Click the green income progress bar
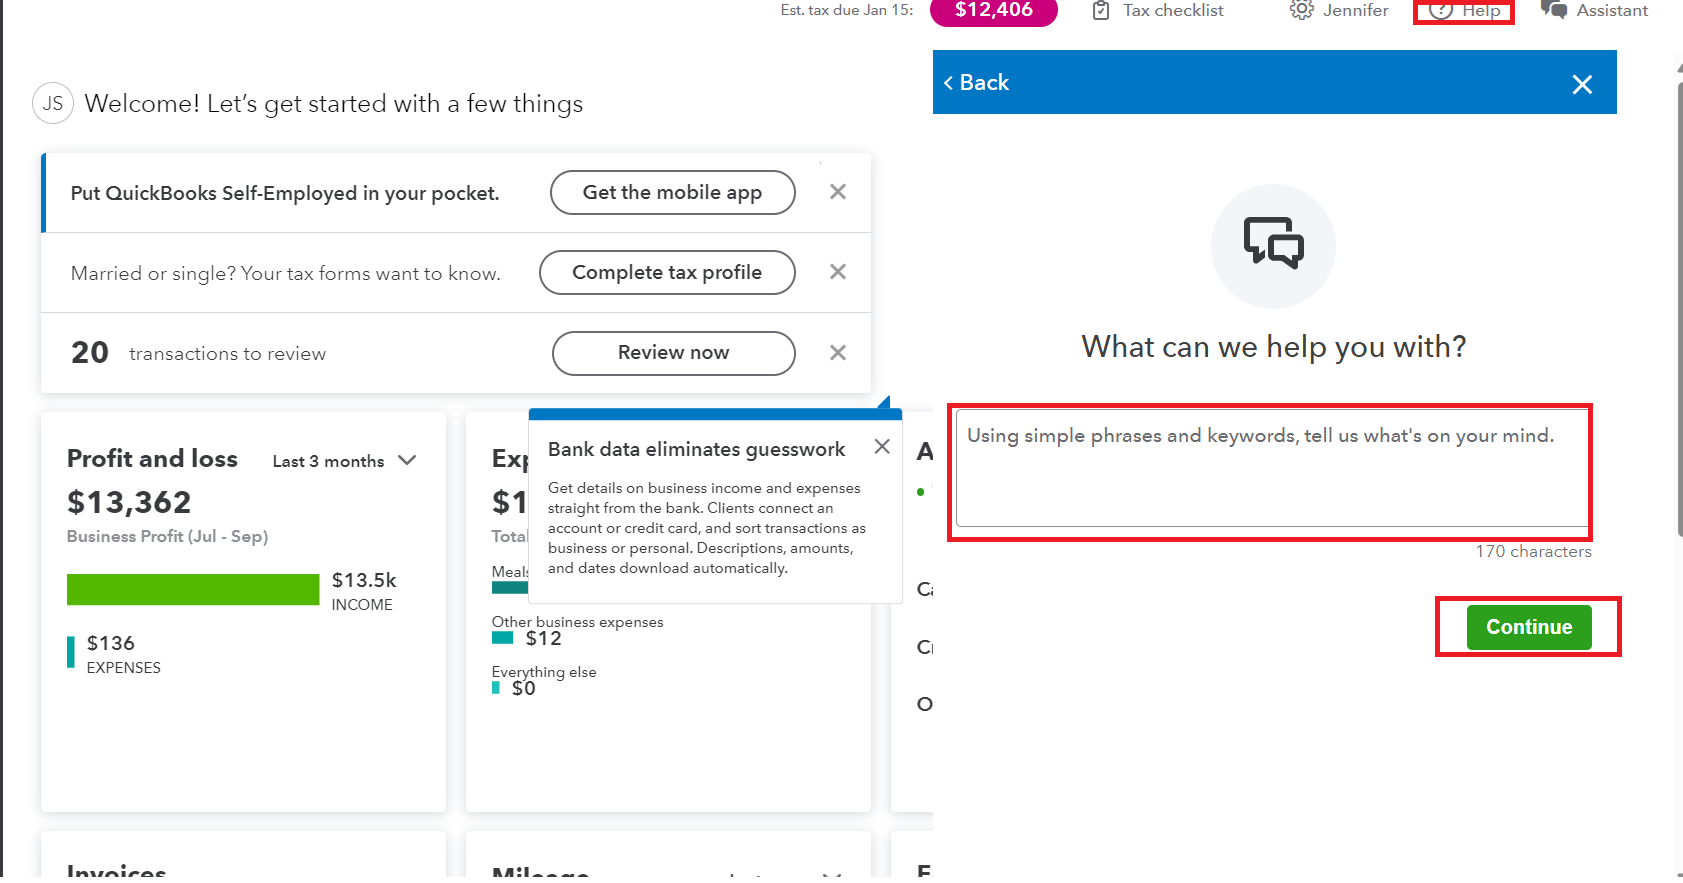 [x=193, y=590]
